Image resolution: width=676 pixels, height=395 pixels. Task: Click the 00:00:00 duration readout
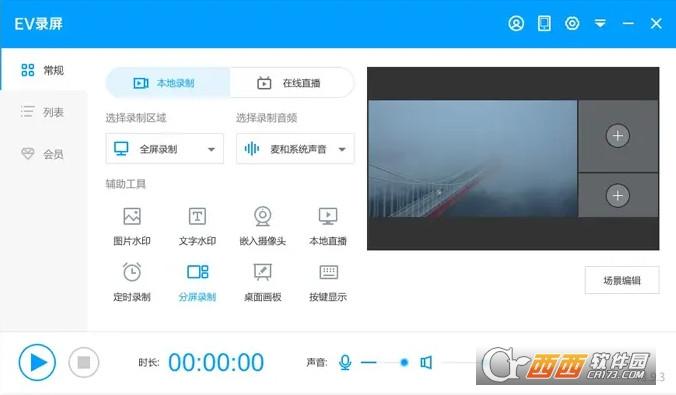pyautogui.click(x=216, y=362)
